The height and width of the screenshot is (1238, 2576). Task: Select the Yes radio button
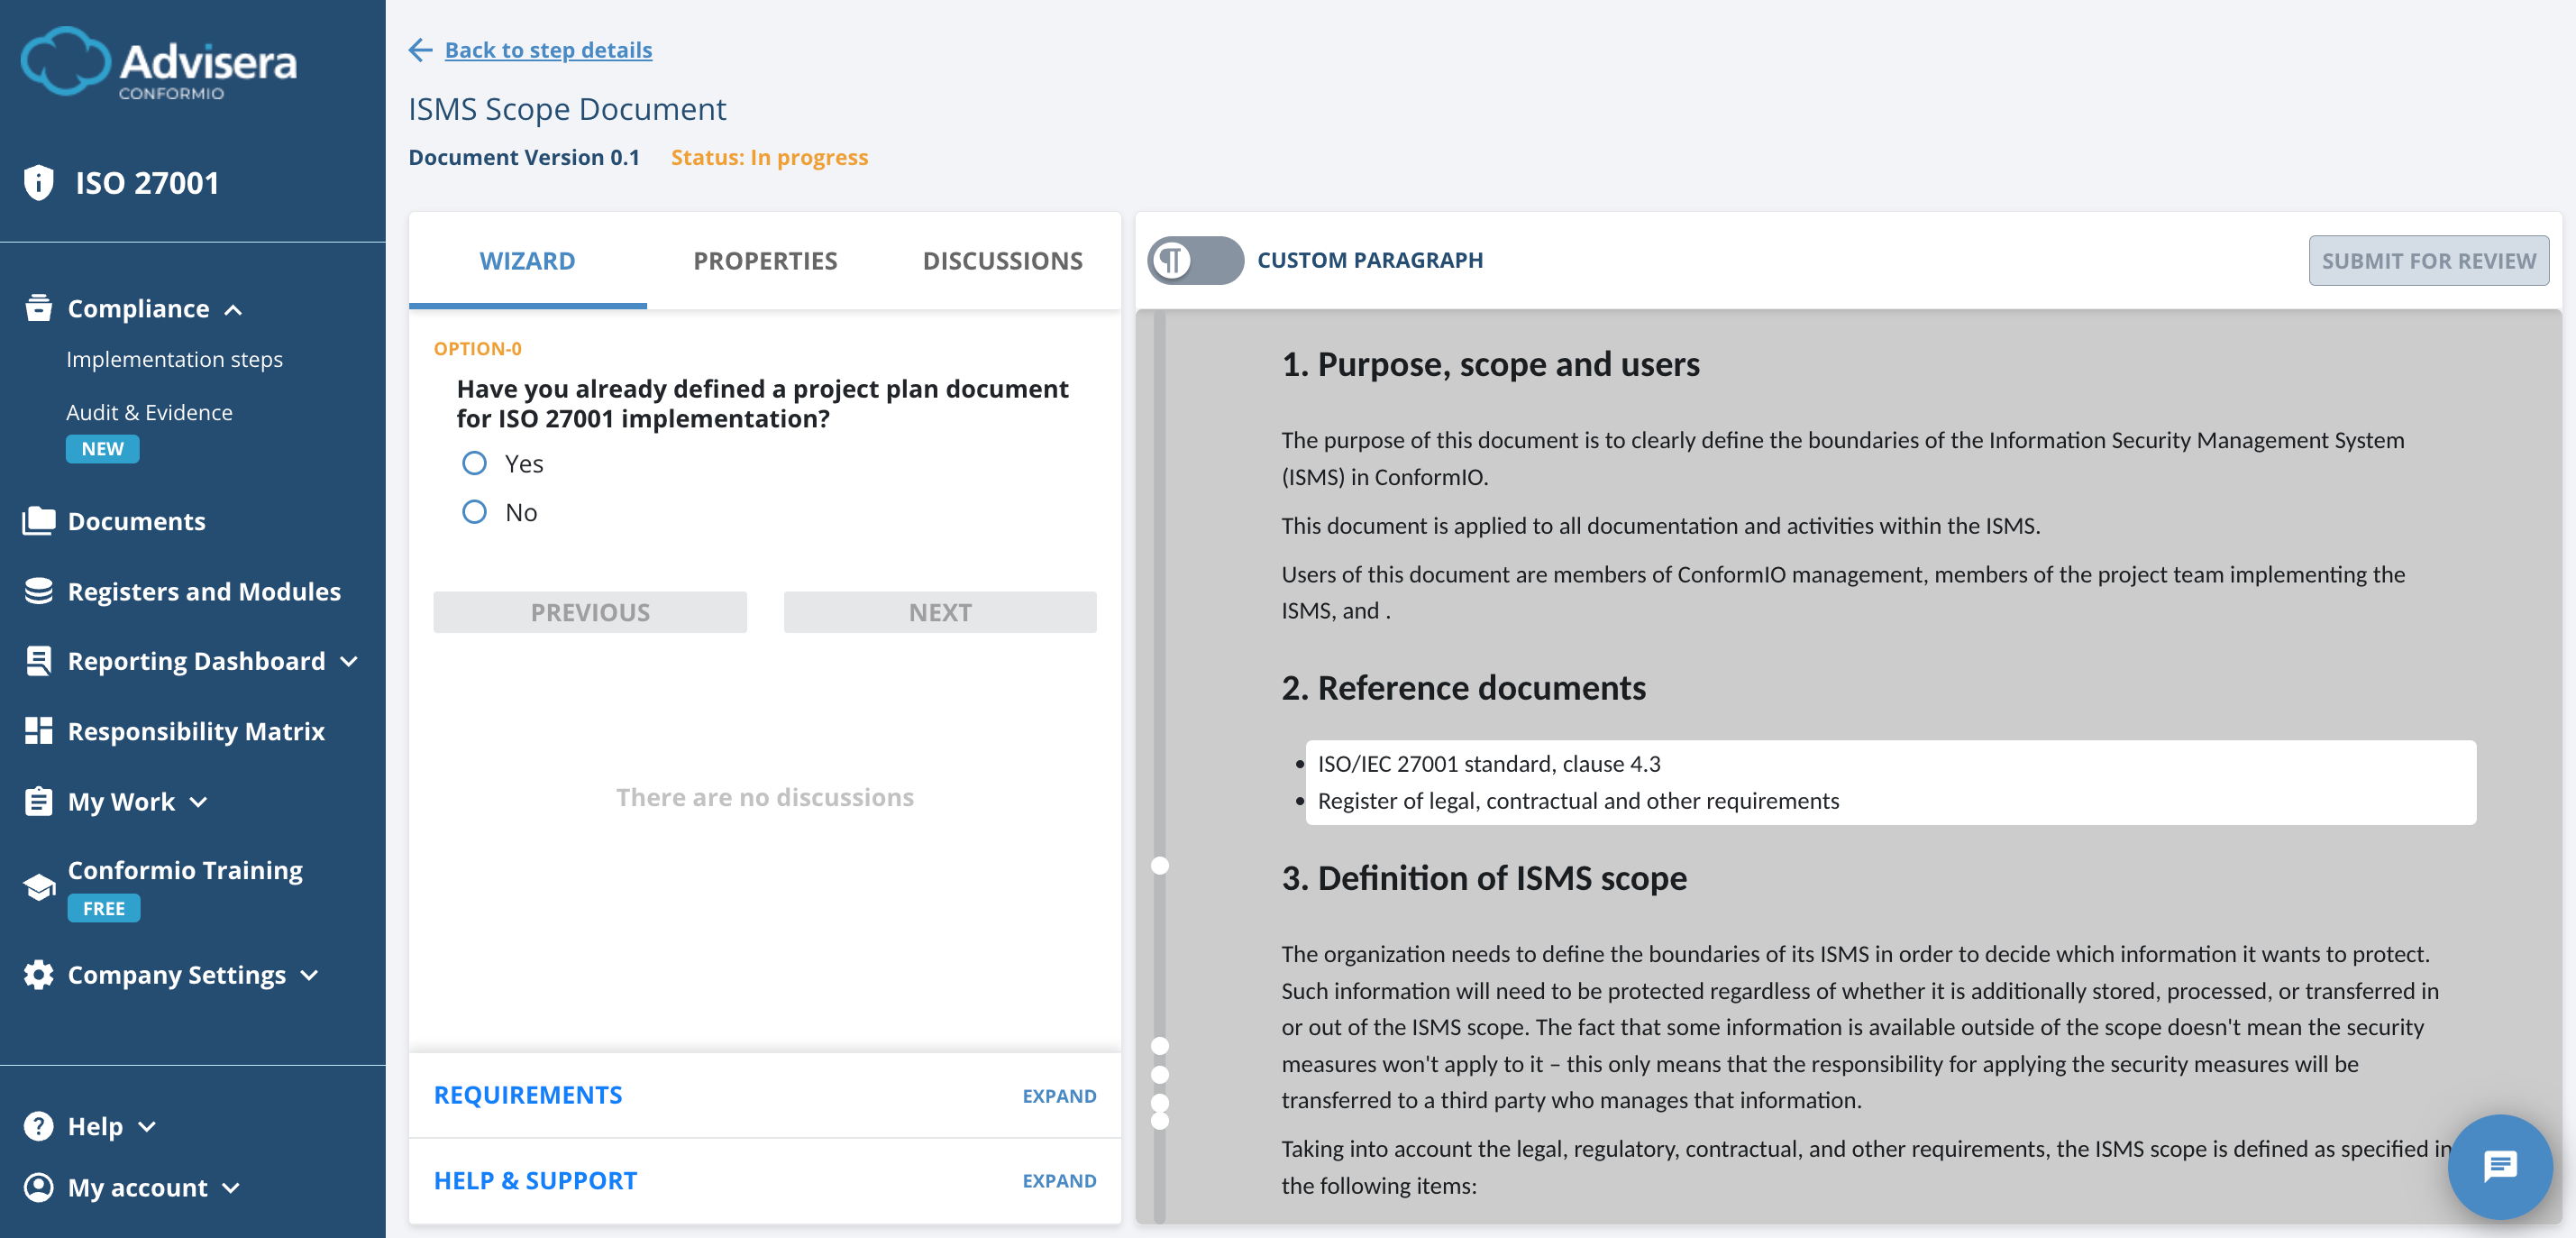click(474, 463)
